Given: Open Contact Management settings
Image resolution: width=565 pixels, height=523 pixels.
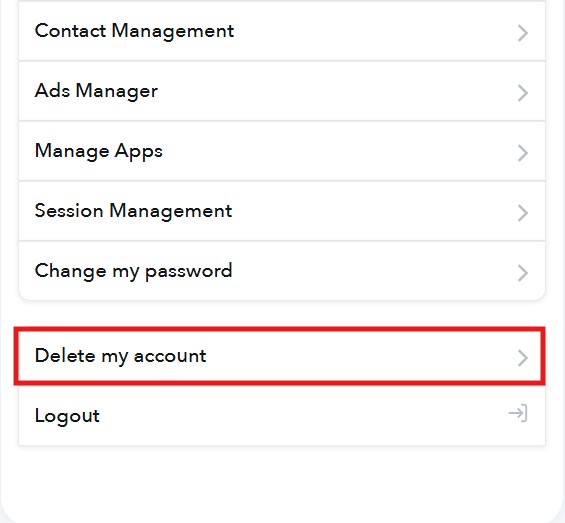Looking at the screenshot, I should (134, 31).
